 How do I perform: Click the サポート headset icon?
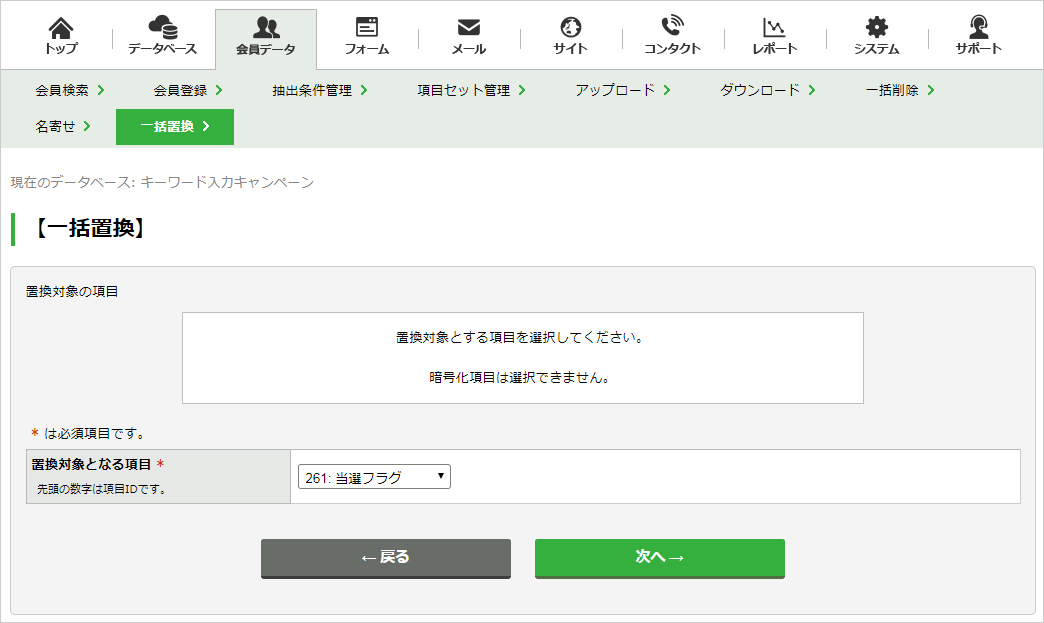pyautogui.click(x=978, y=27)
